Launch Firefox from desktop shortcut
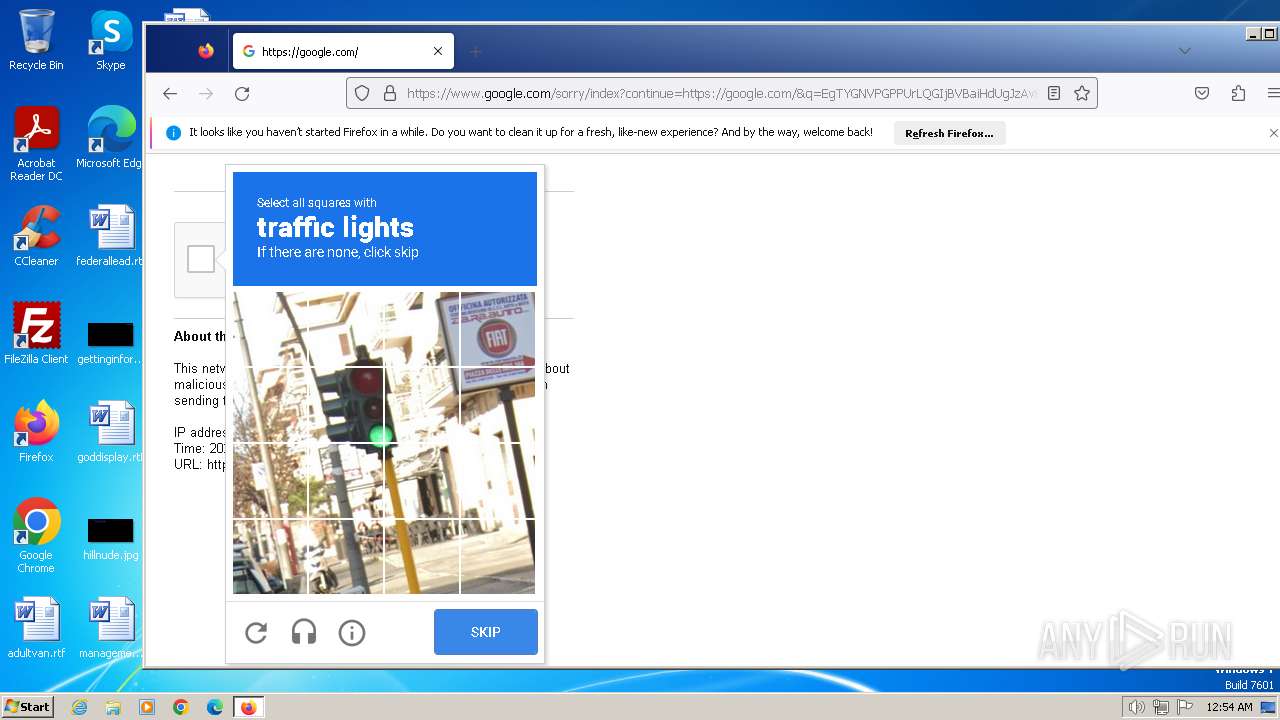1280x720 pixels. coord(36,432)
